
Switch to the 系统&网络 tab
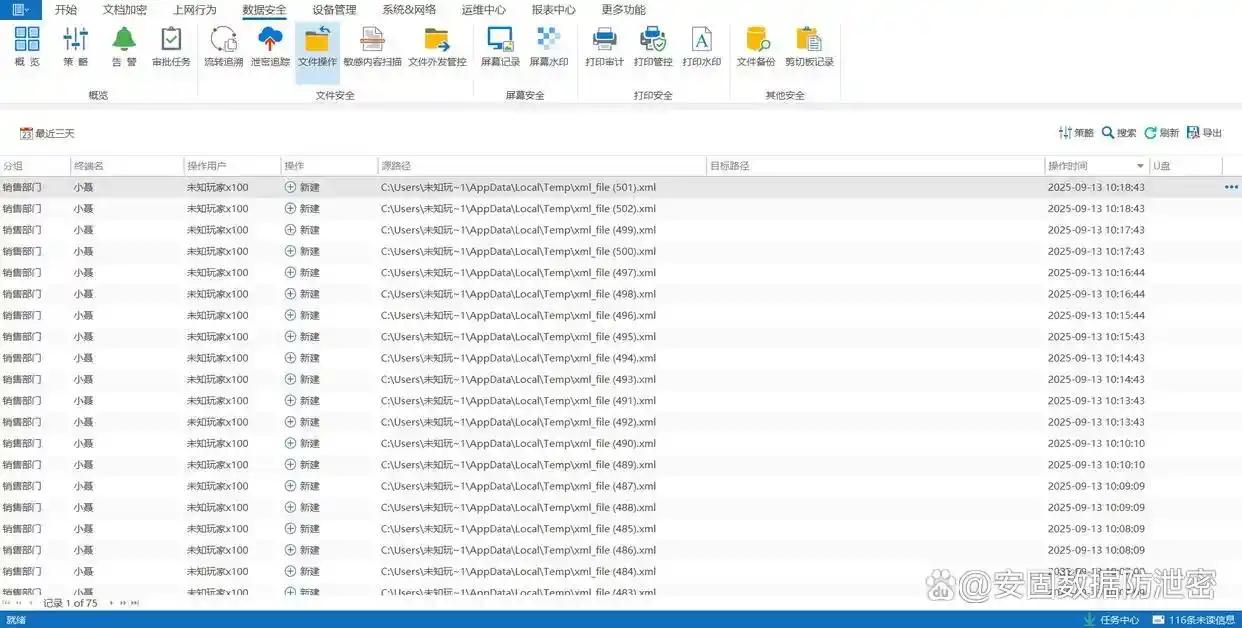pyautogui.click(x=409, y=10)
